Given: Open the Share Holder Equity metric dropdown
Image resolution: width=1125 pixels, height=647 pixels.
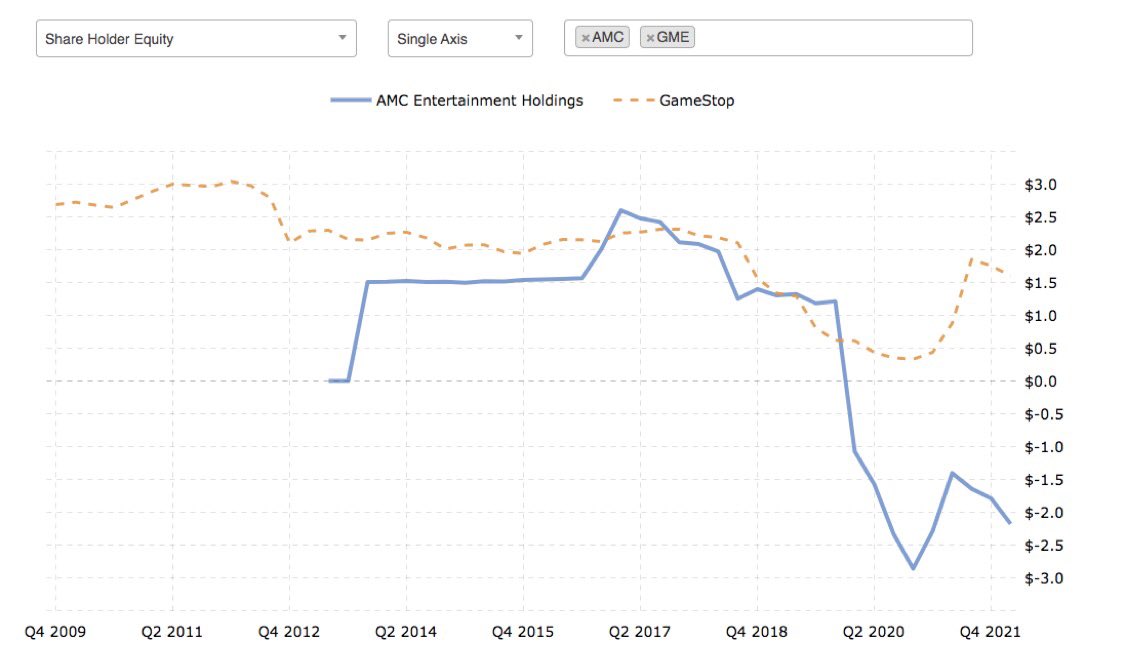Looking at the screenshot, I should click(195, 38).
